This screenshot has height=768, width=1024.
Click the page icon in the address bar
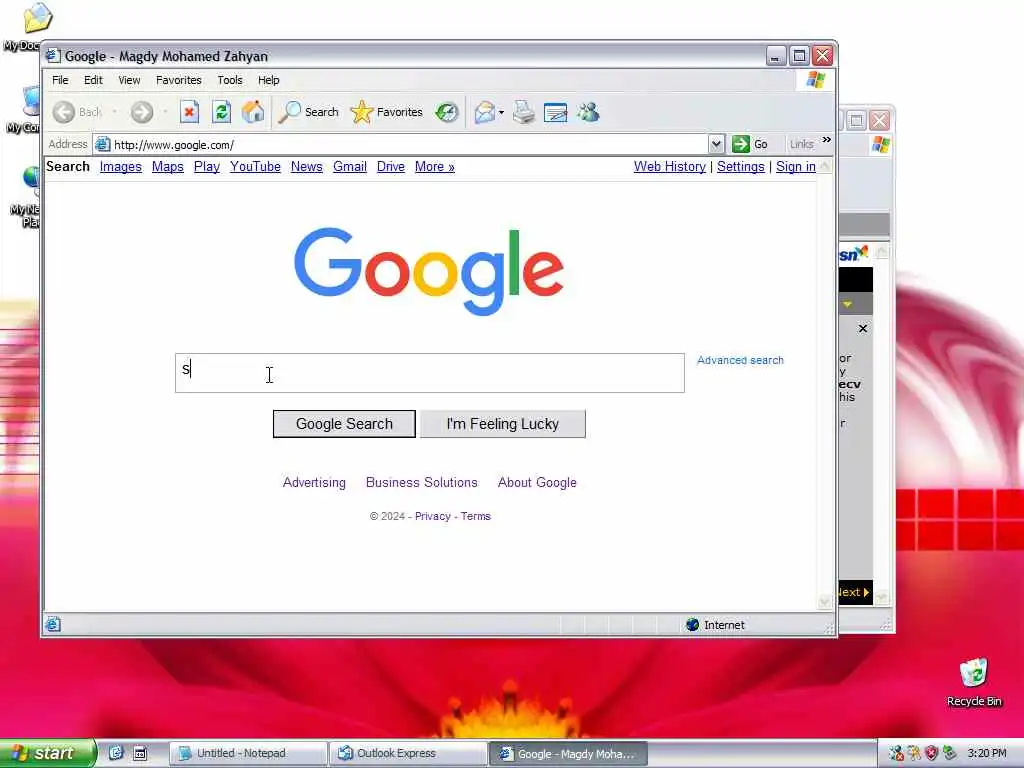103,144
